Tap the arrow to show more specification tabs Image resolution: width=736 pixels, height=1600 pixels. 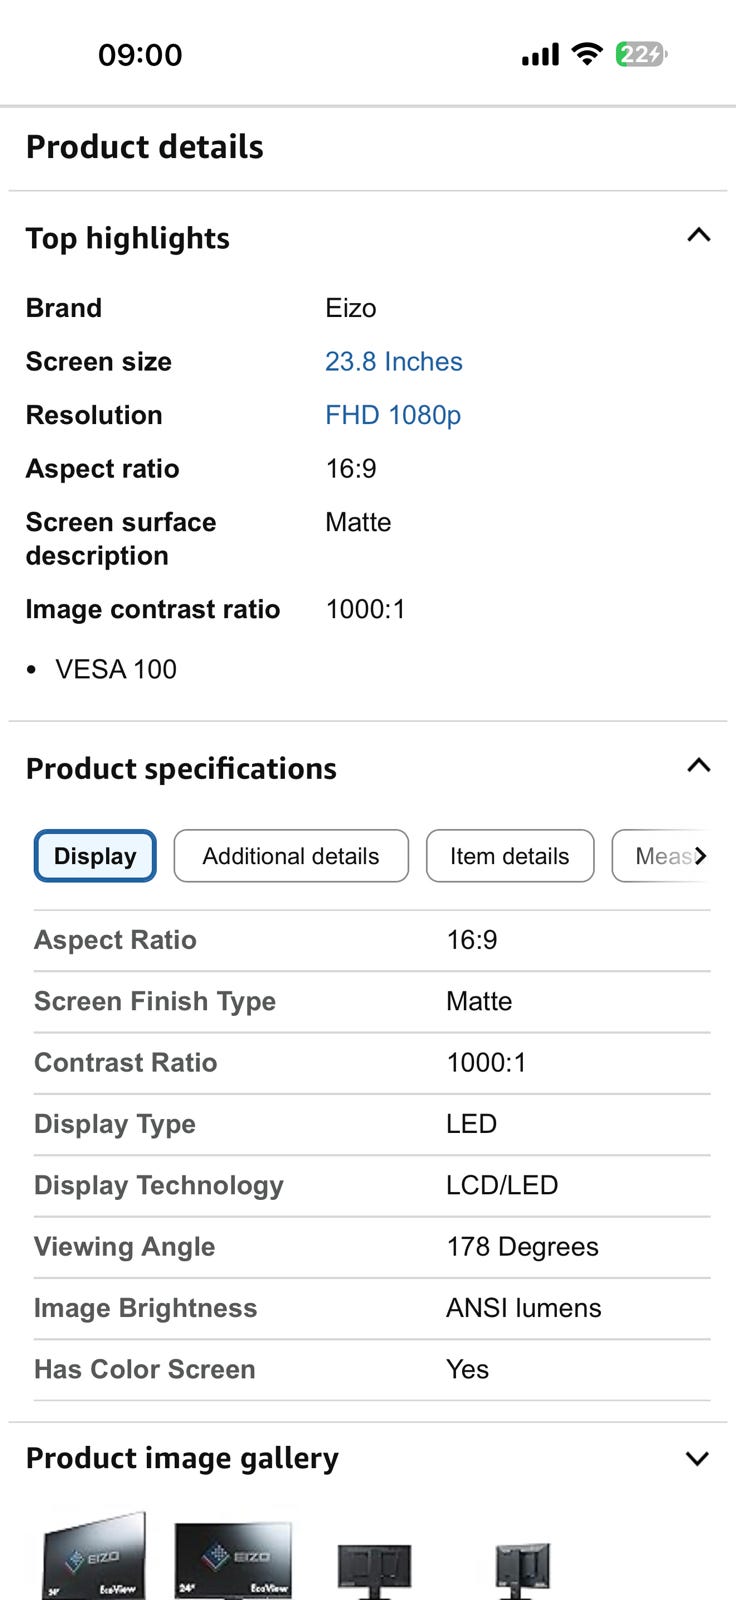coord(701,856)
